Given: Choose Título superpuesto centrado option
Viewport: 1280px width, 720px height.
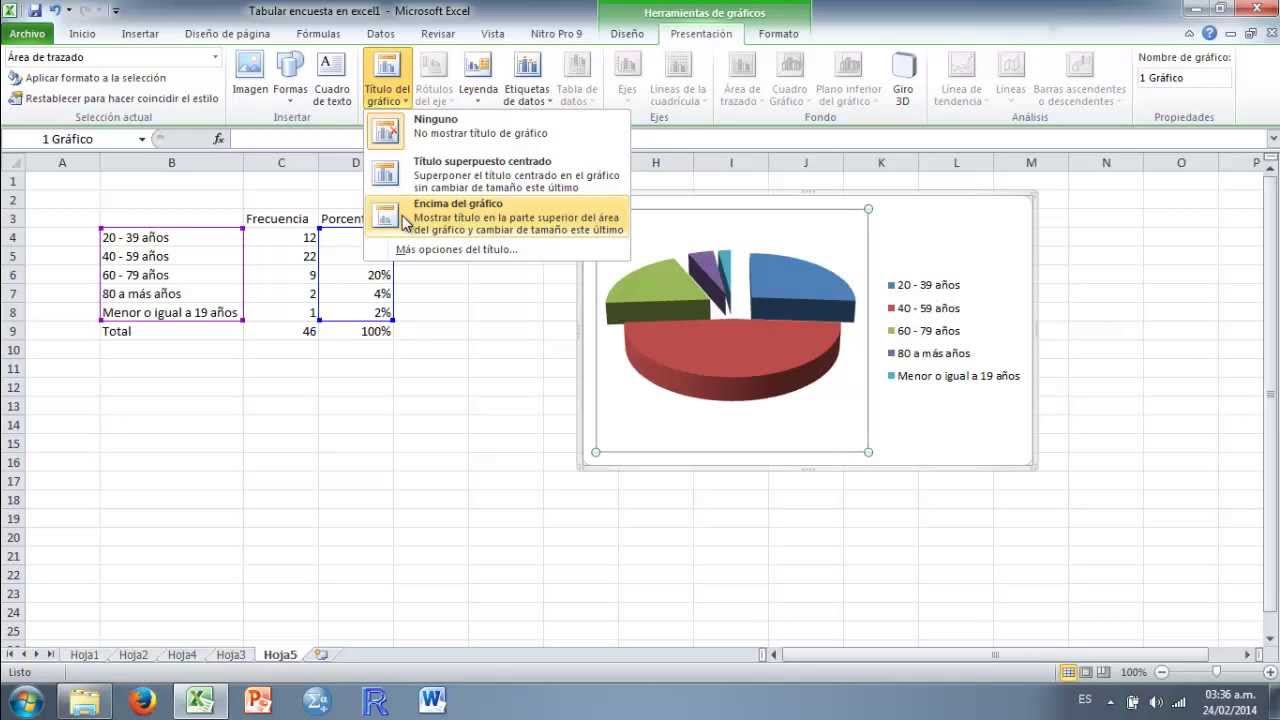Looking at the screenshot, I should pyautogui.click(x=497, y=174).
